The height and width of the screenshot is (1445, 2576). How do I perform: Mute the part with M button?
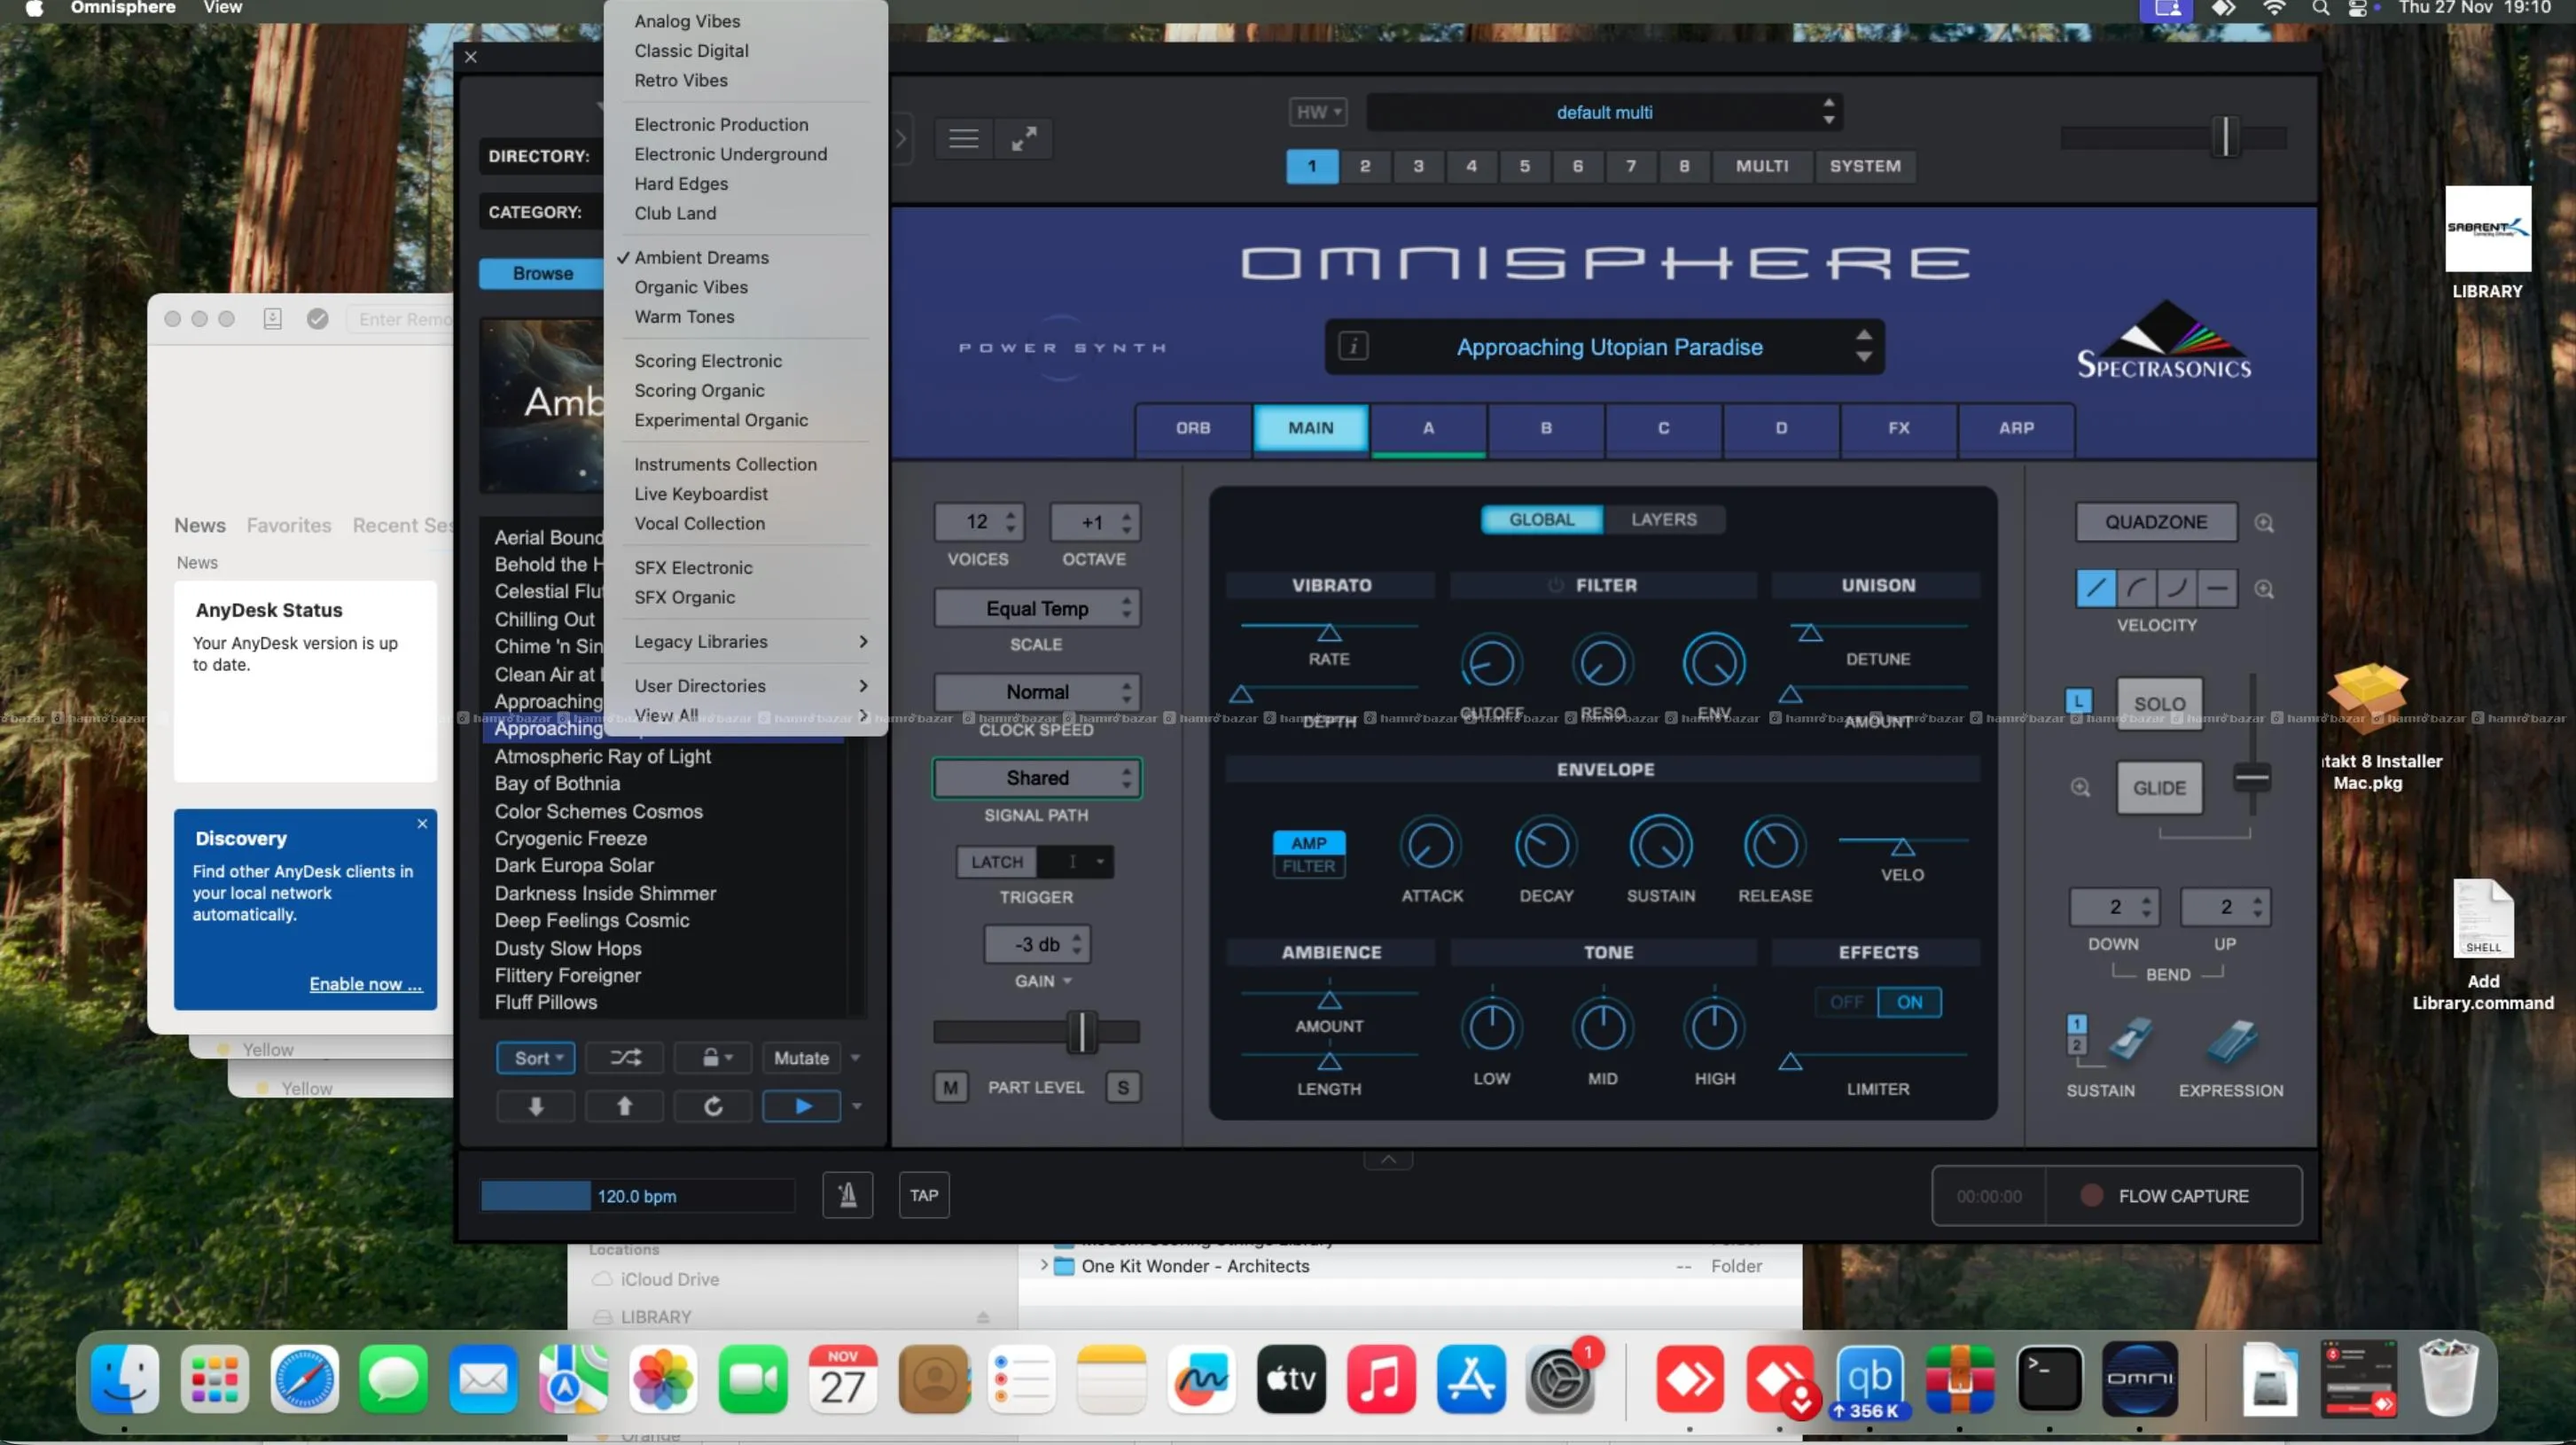click(950, 1087)
